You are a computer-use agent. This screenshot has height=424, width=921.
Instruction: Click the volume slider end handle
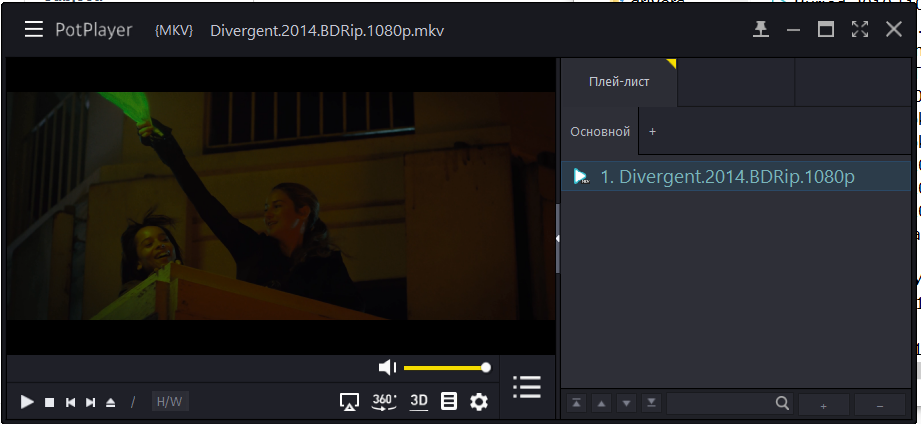[x=486, y=368]
